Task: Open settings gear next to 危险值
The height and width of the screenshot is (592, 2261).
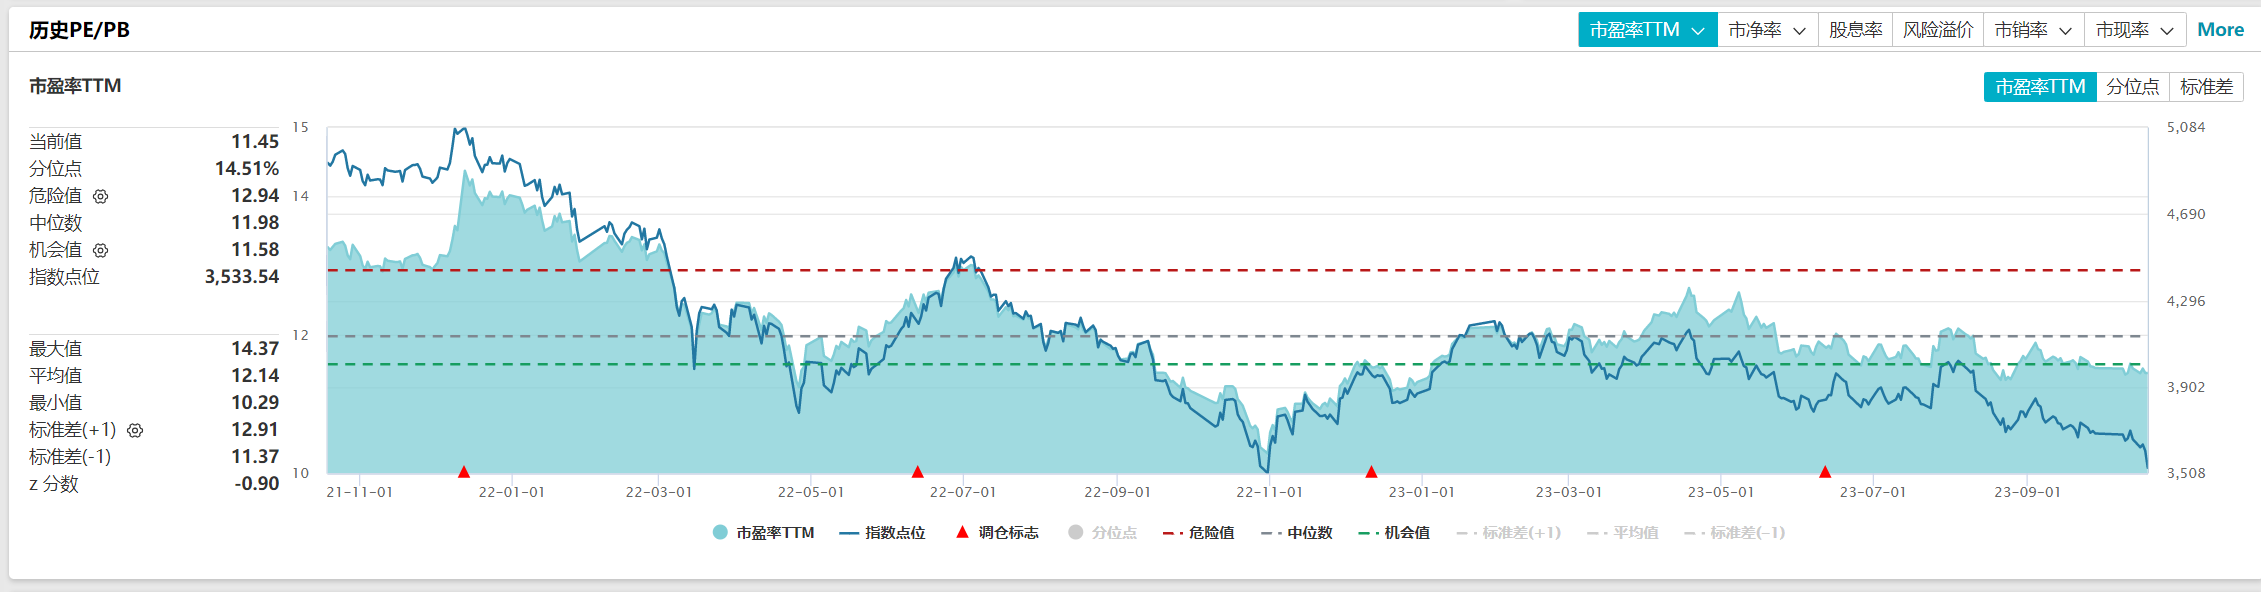Action: (x=100, y=197)
